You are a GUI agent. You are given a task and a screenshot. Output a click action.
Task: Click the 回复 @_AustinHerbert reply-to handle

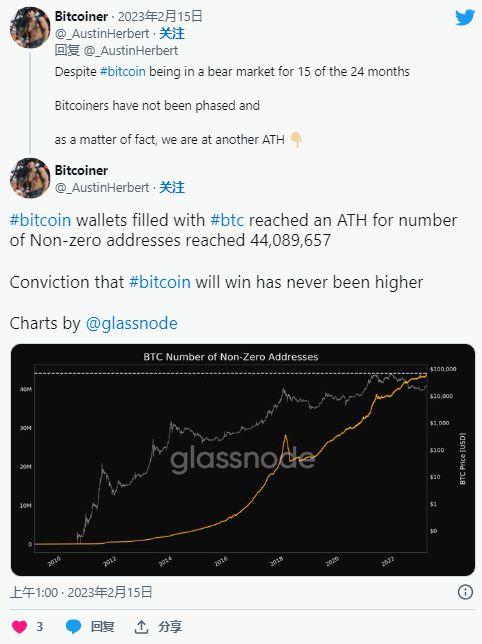(131, 51)
